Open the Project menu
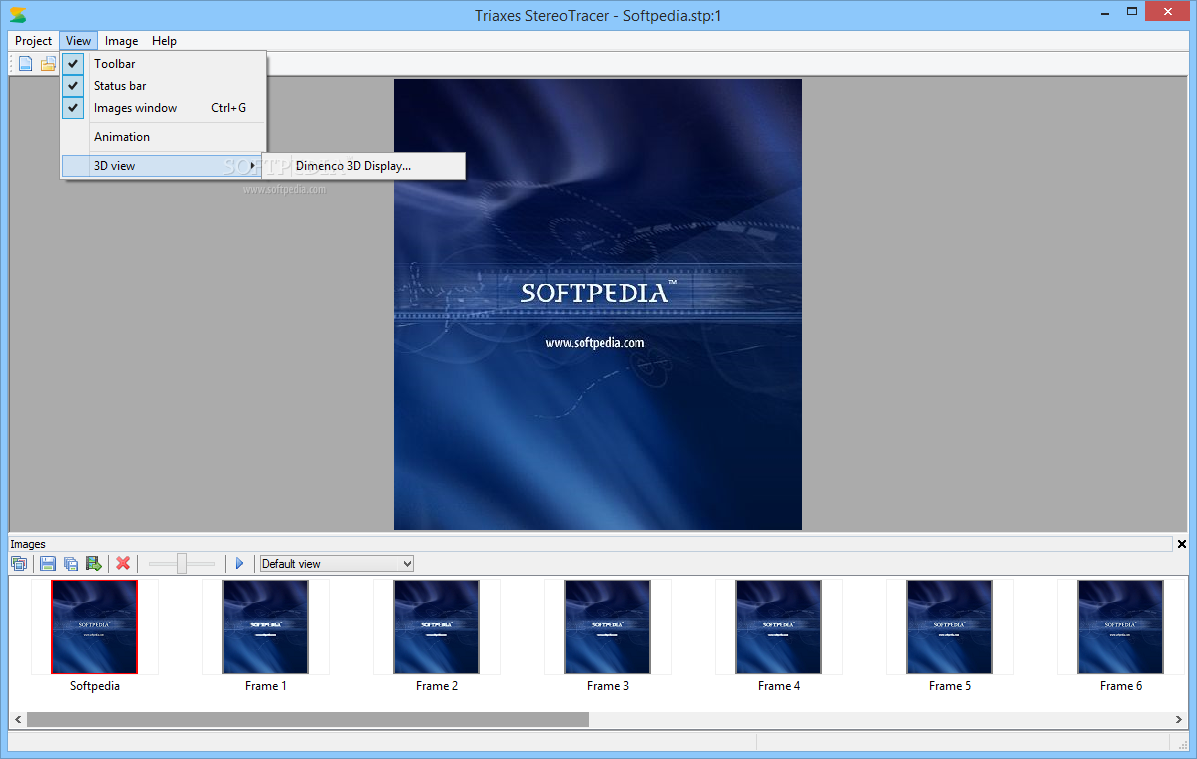1197x759 pixels. (x=33, y=41)
